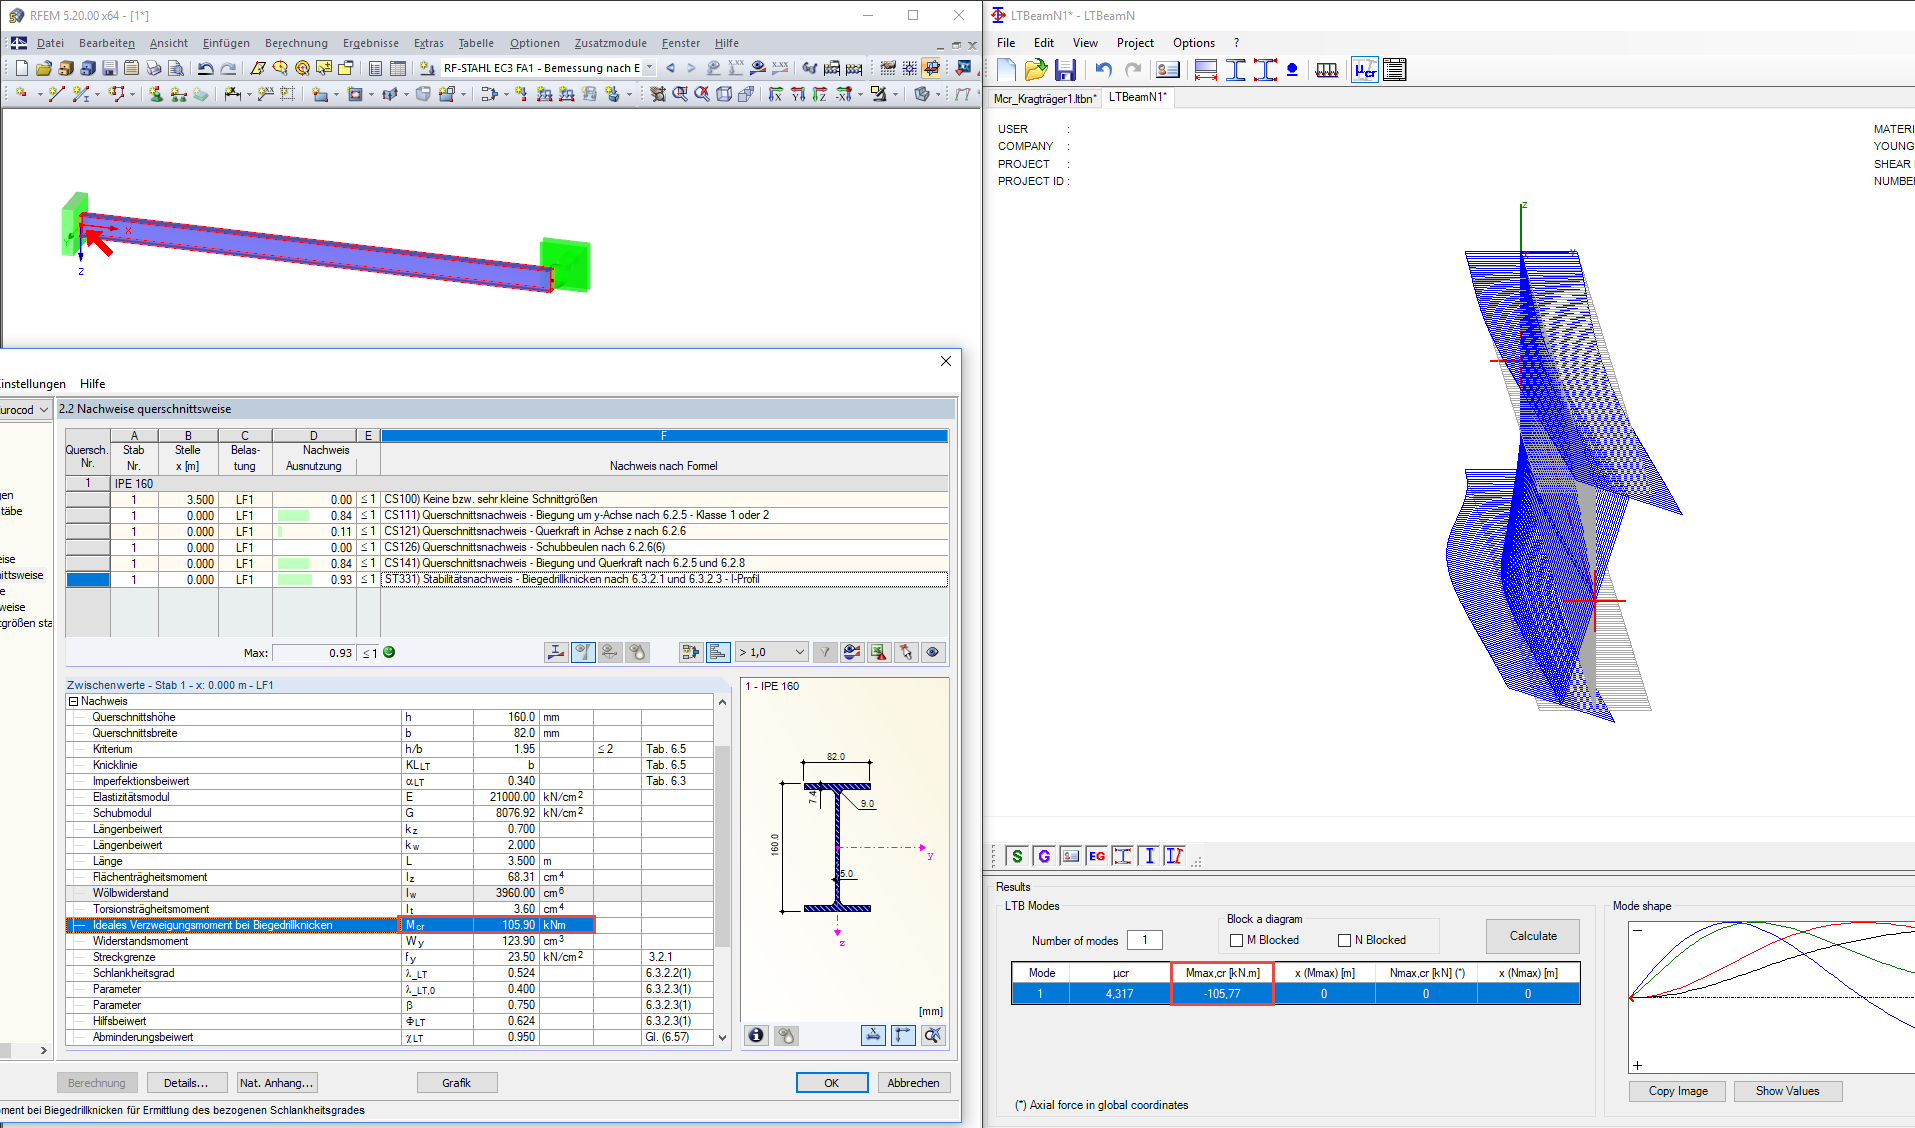Click the zoom reset icon below section graphic
The width and height of the screenshot is (1915, 1128).
(x=933, y=1035)
